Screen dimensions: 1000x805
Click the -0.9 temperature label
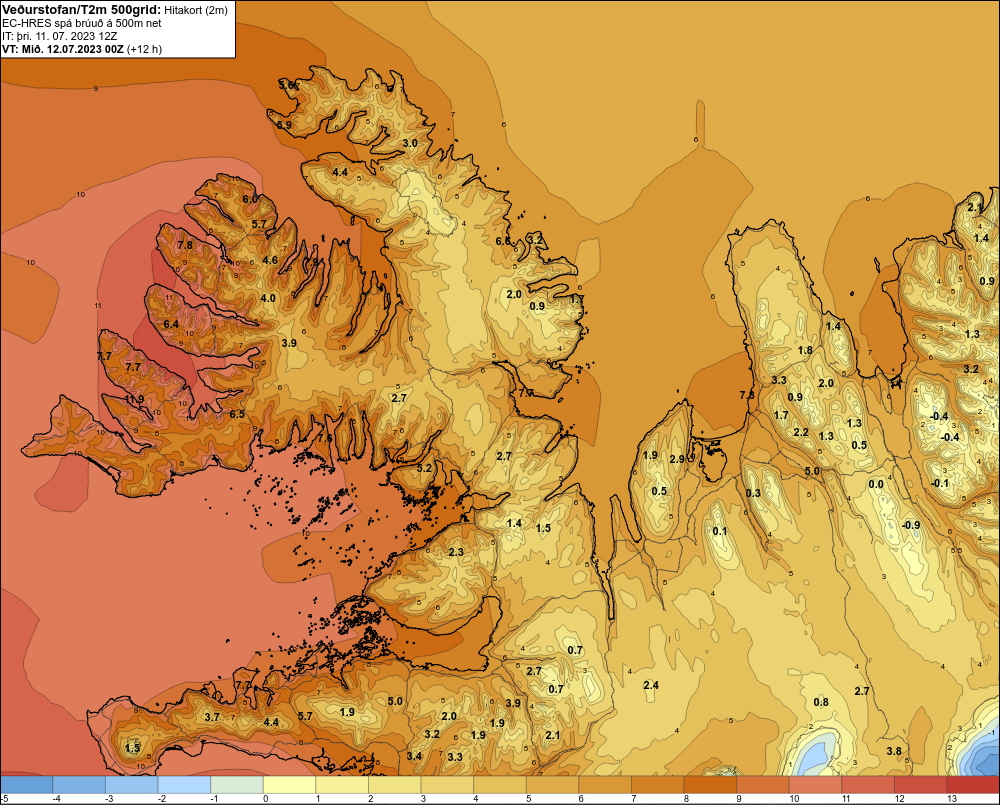(x=911, y=525)
